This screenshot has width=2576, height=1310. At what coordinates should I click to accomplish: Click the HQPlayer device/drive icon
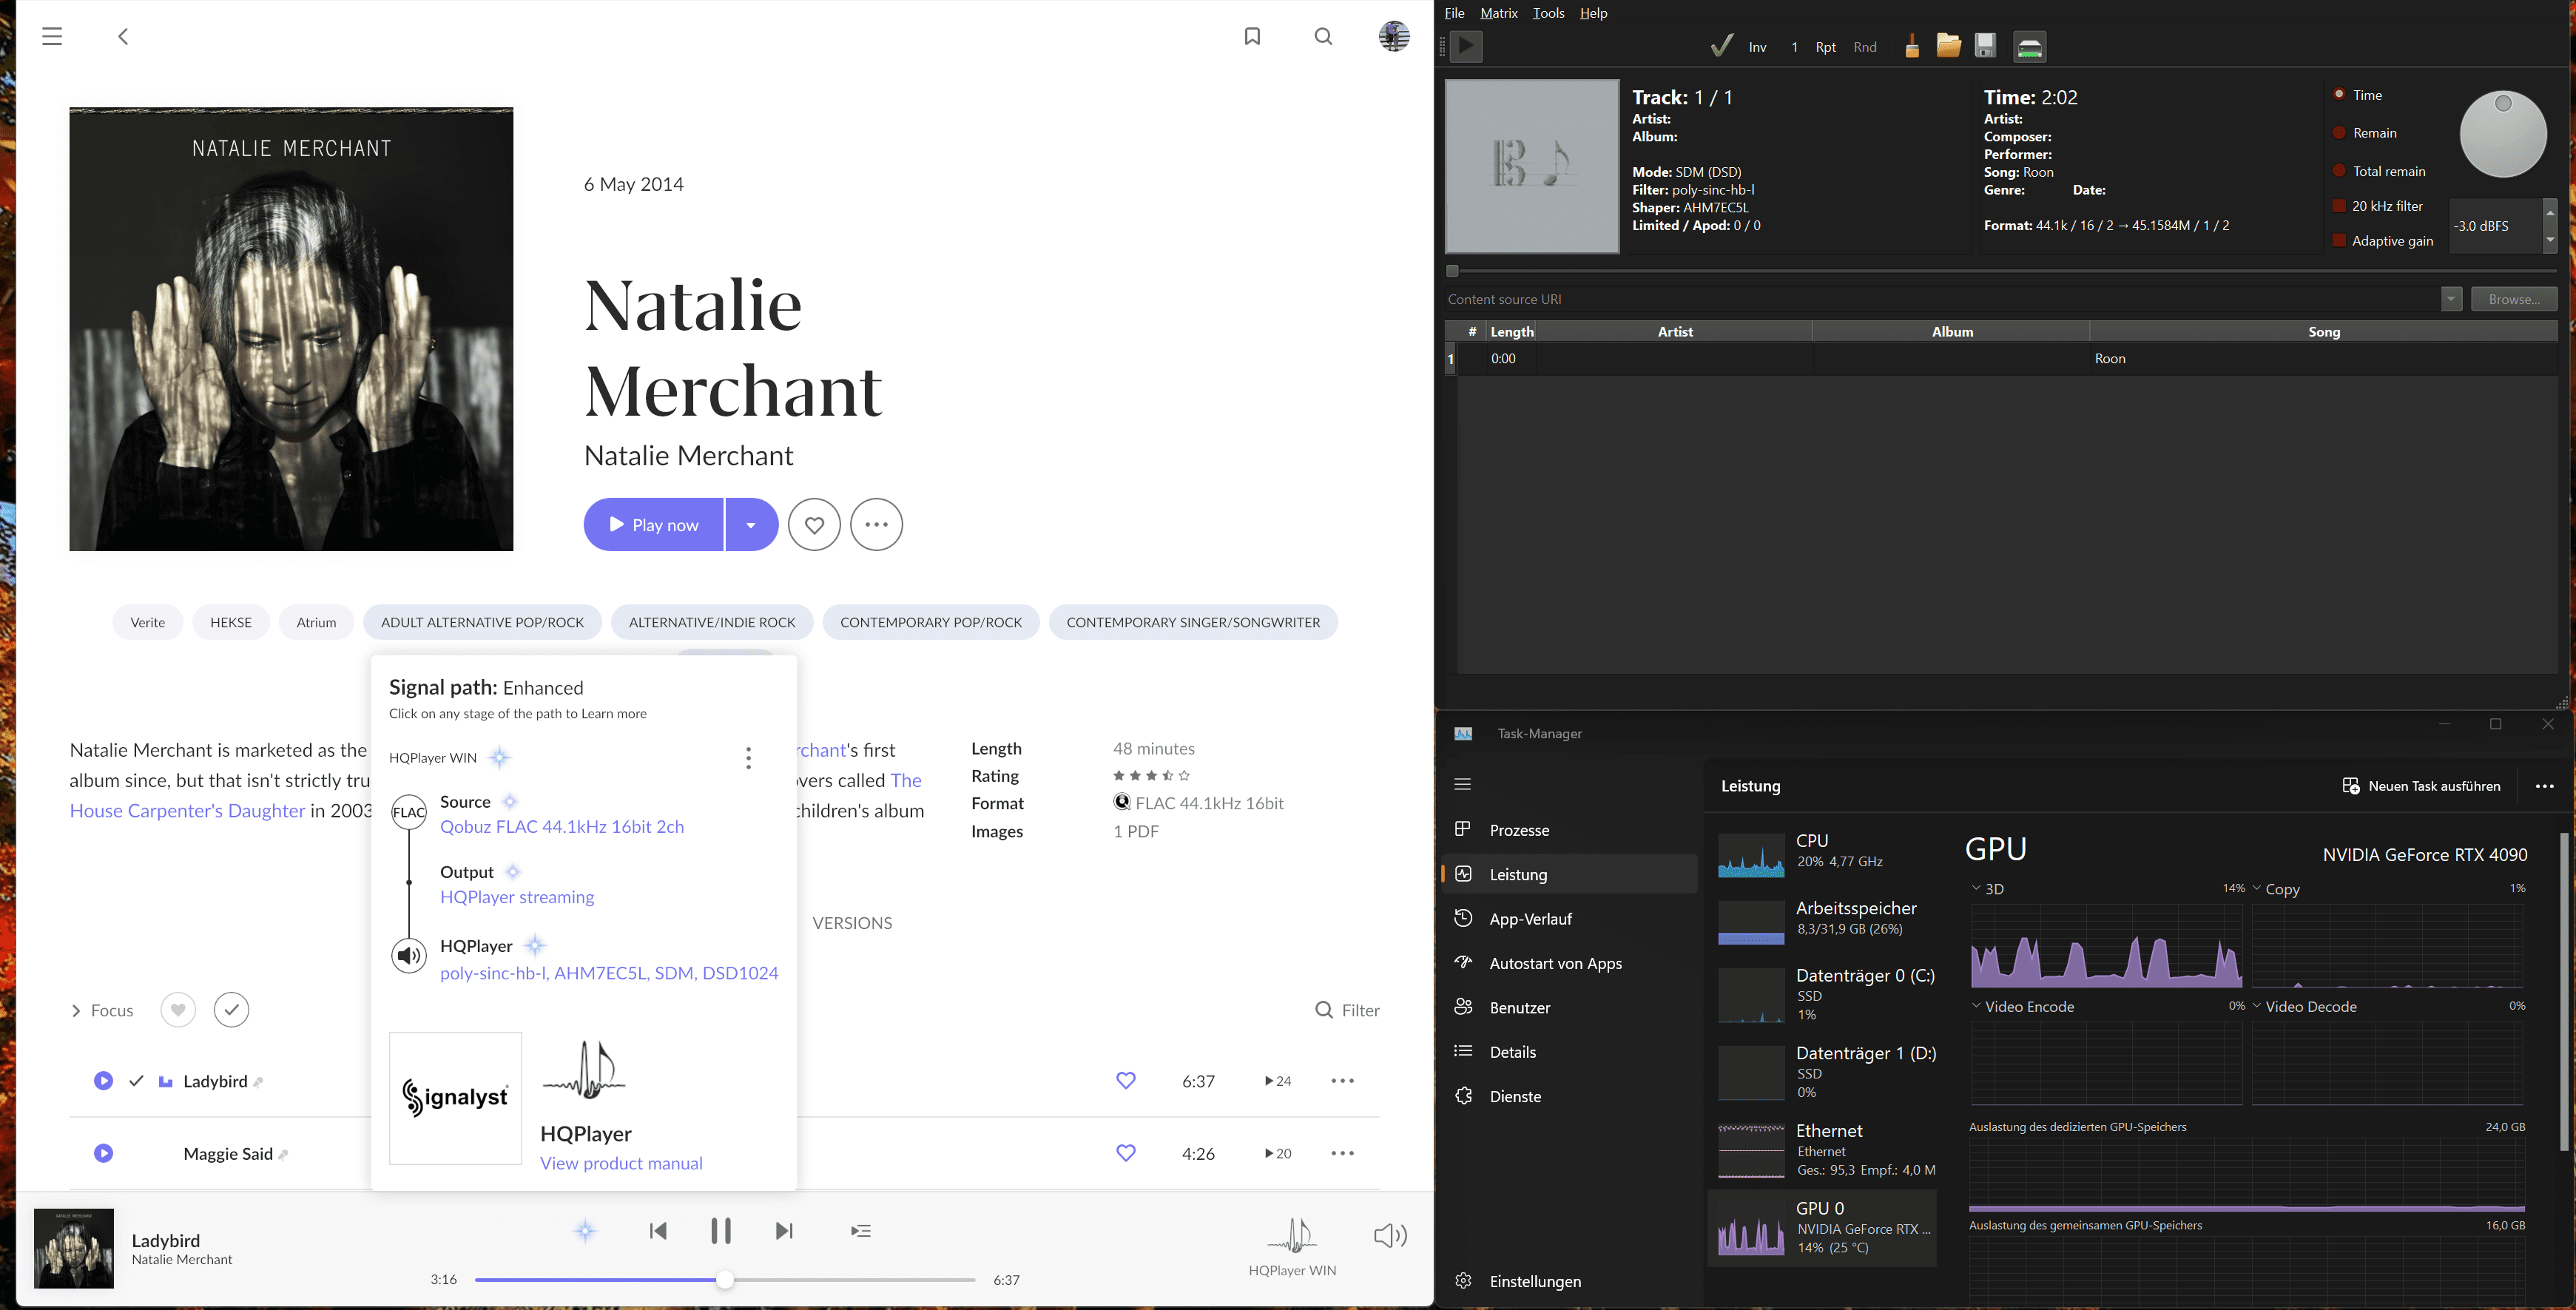[2029, 46]
